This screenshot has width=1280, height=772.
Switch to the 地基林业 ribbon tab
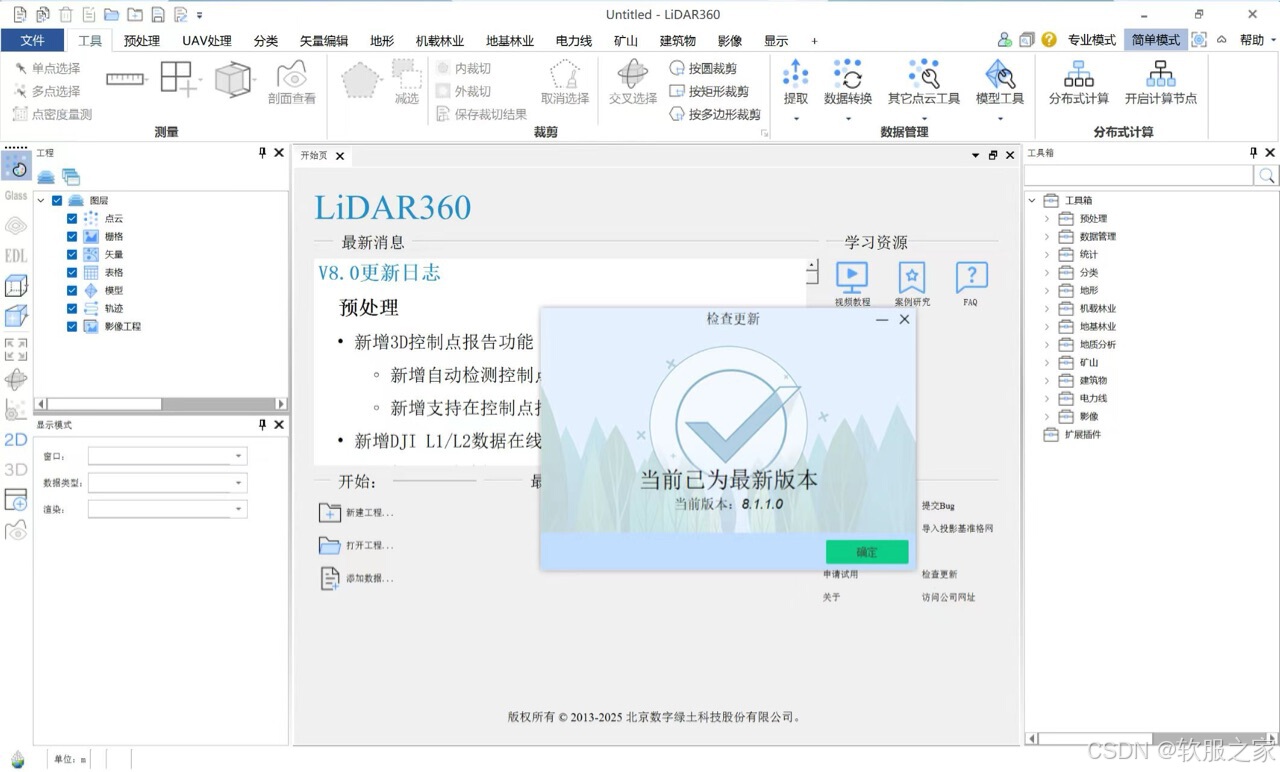(510, 41)
